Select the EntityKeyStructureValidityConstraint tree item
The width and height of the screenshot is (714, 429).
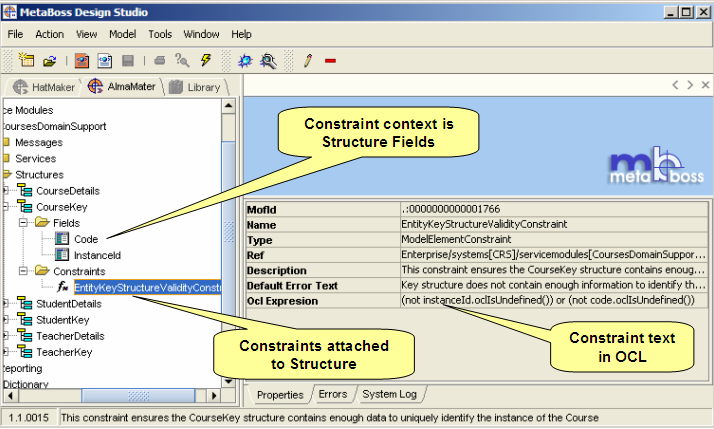[148, 287]
